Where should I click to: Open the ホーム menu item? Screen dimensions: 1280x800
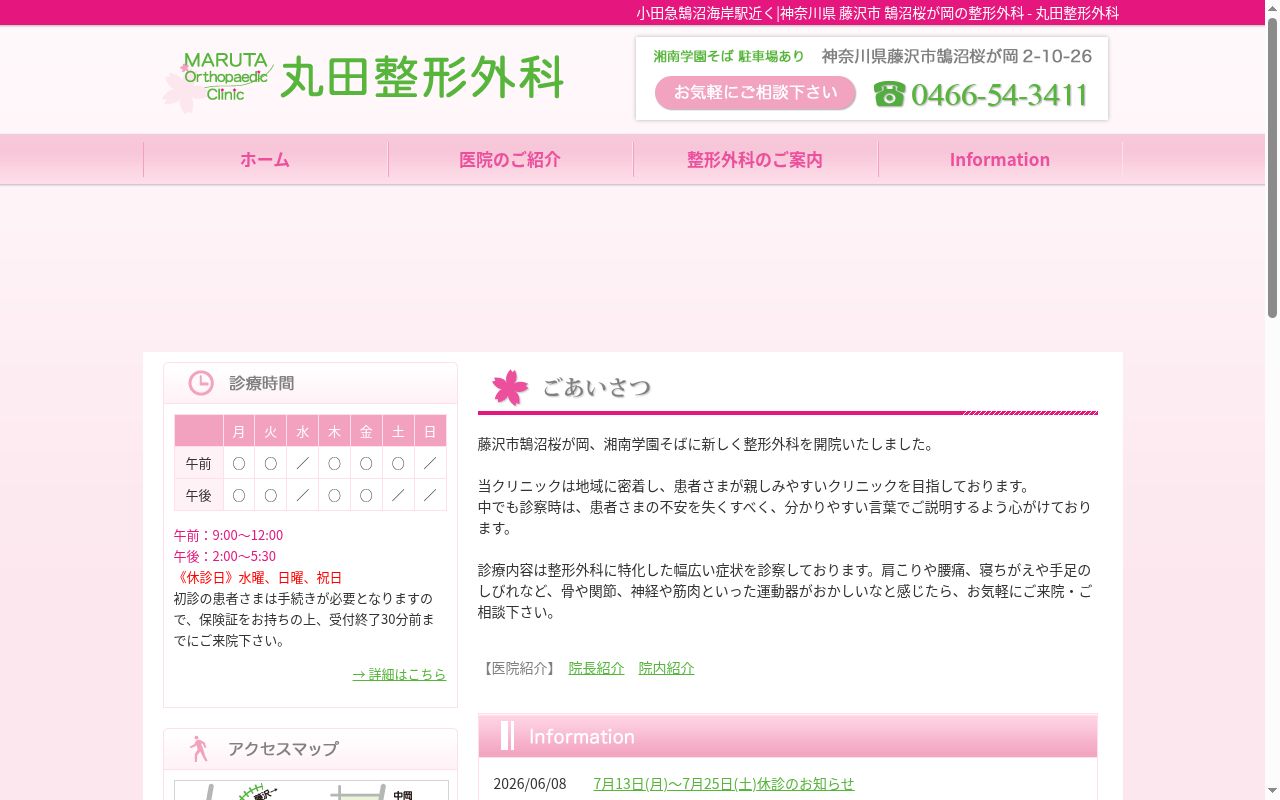[x=265, y=159]
